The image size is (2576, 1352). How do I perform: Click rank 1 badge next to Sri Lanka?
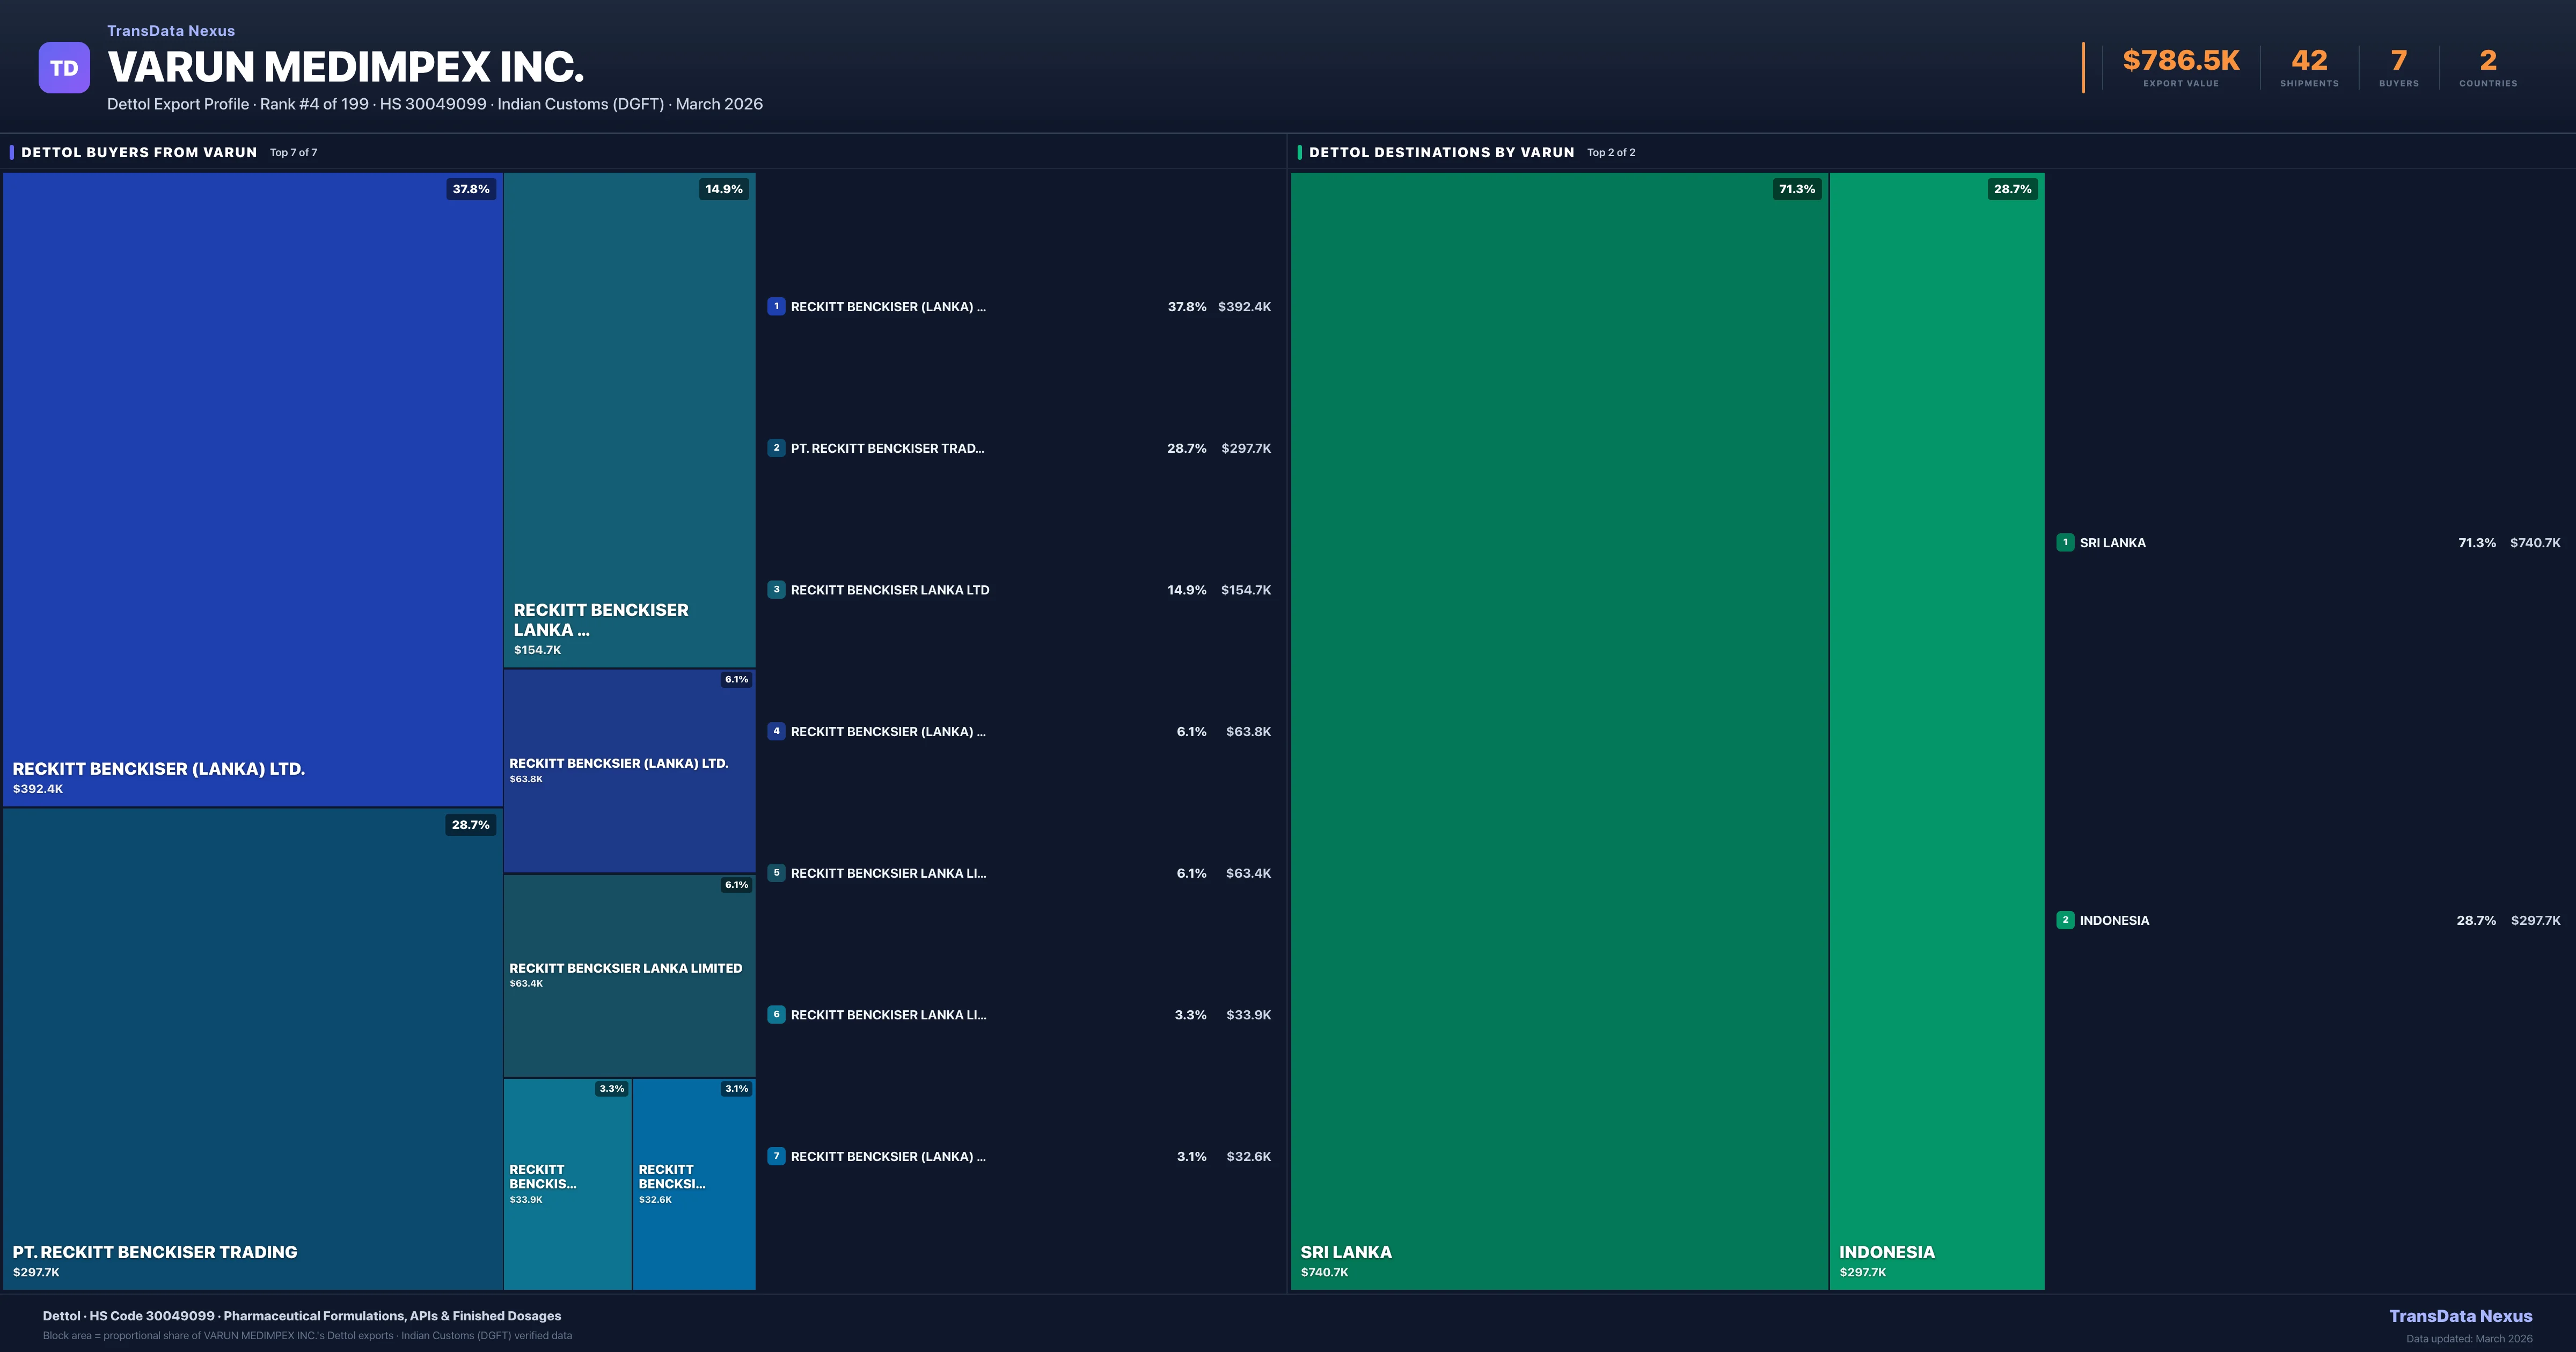(x=2065, y=543)
